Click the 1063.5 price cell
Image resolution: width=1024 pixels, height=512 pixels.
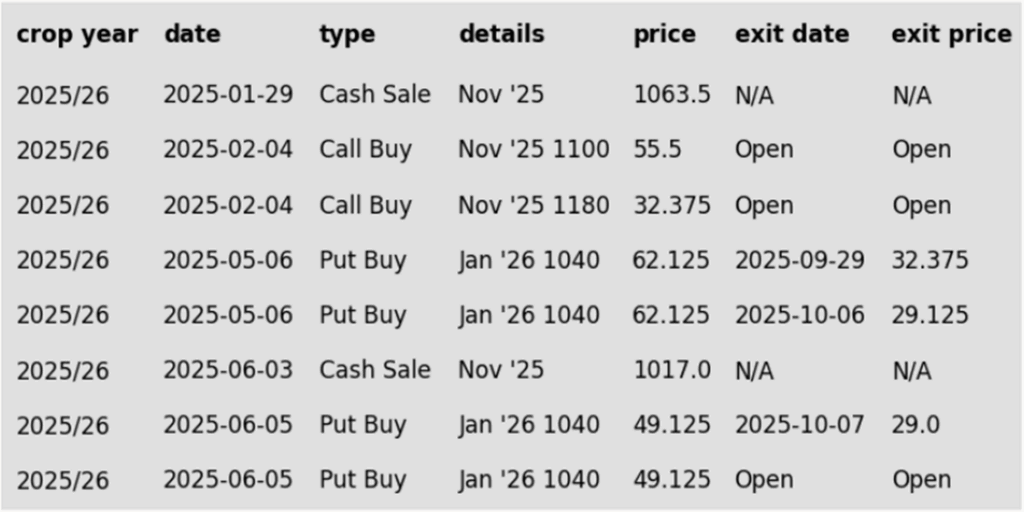(671, 95)
